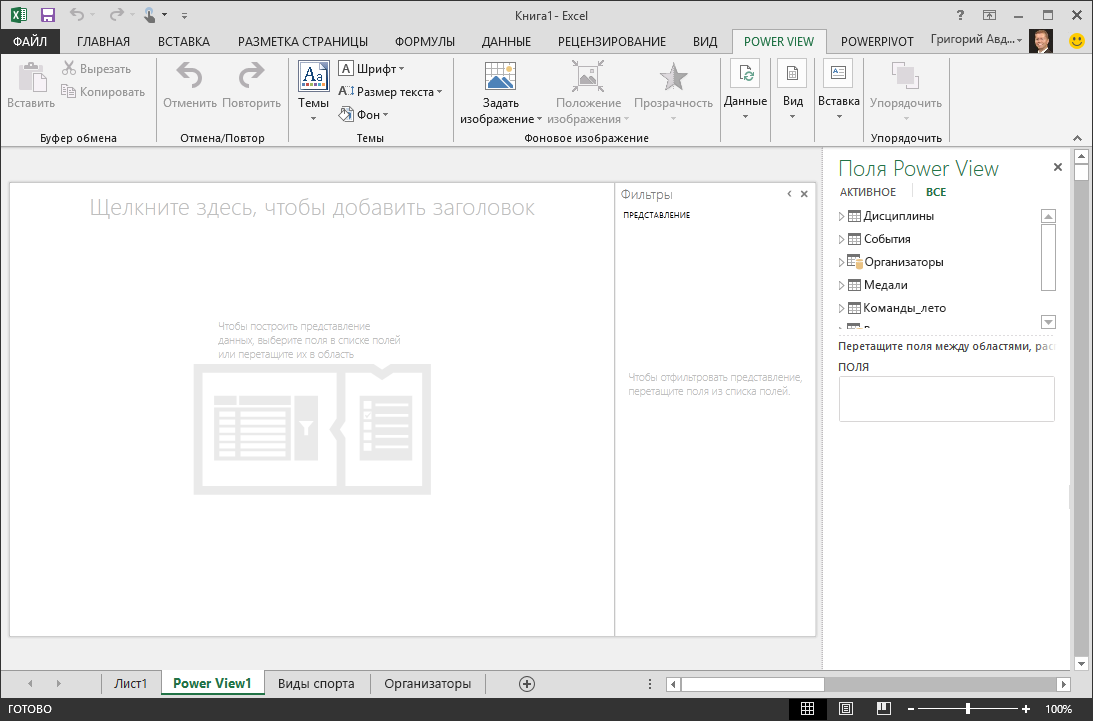The width and height of the screenshot is (1093, 721).
Task: Click the zoom slider handle
Action: click(968, 708)
